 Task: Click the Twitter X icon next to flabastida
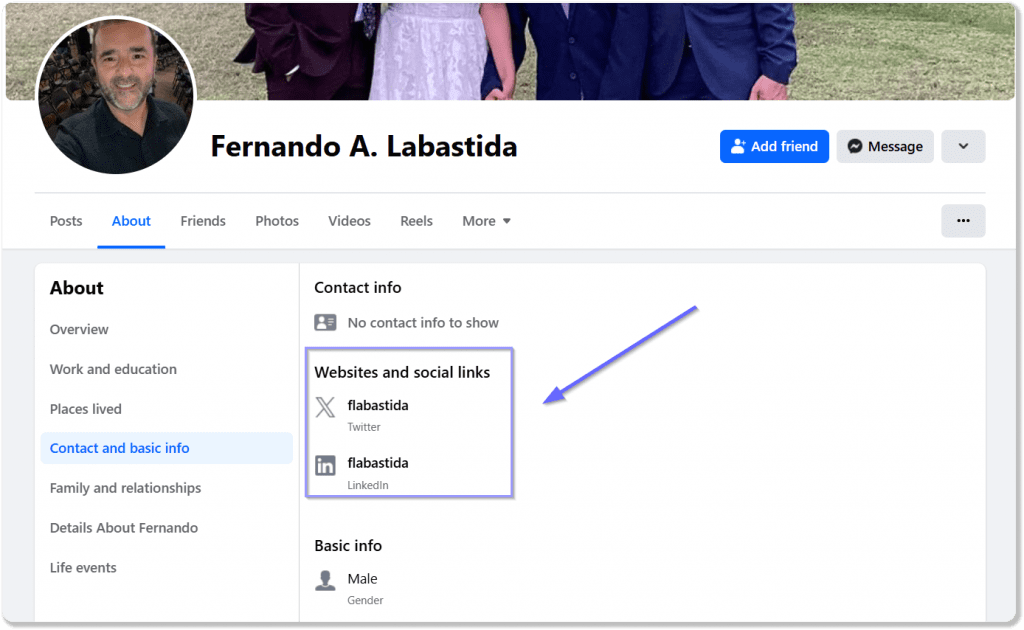pyautogui.click(x=324, y=406)
